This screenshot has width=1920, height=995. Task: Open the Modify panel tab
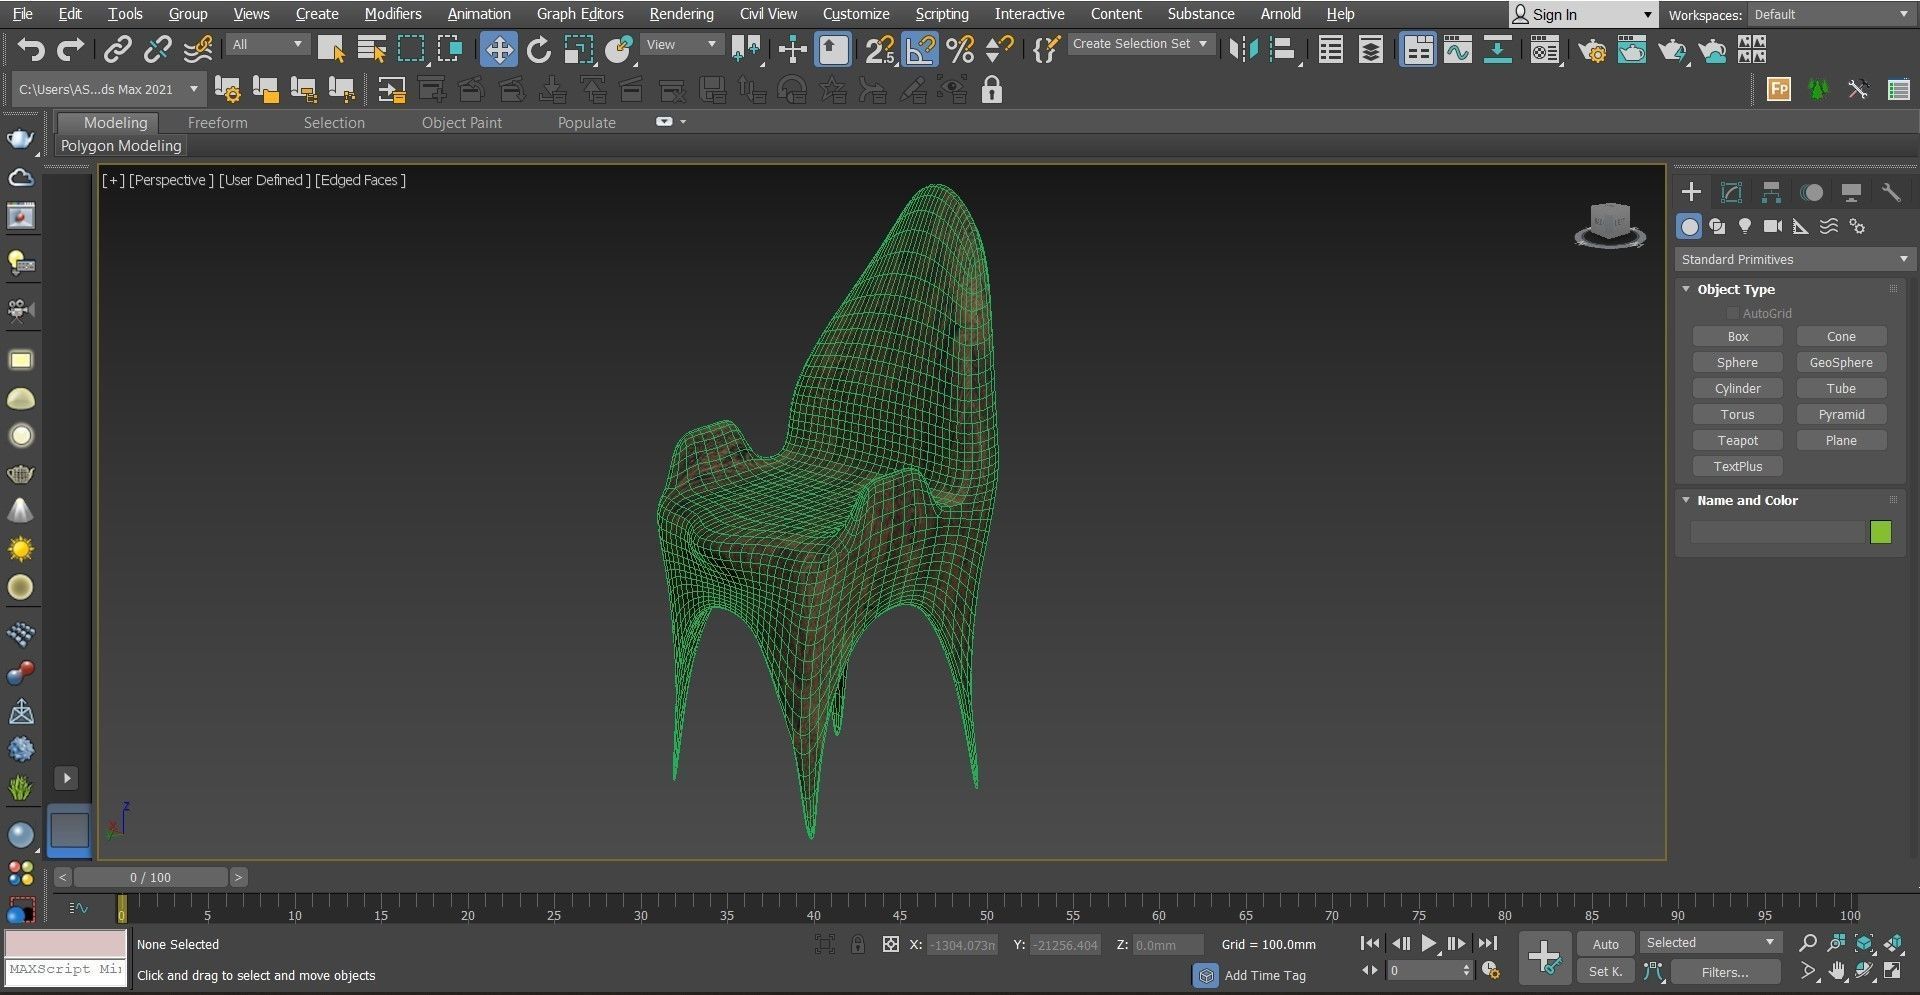pos(1731,192)
